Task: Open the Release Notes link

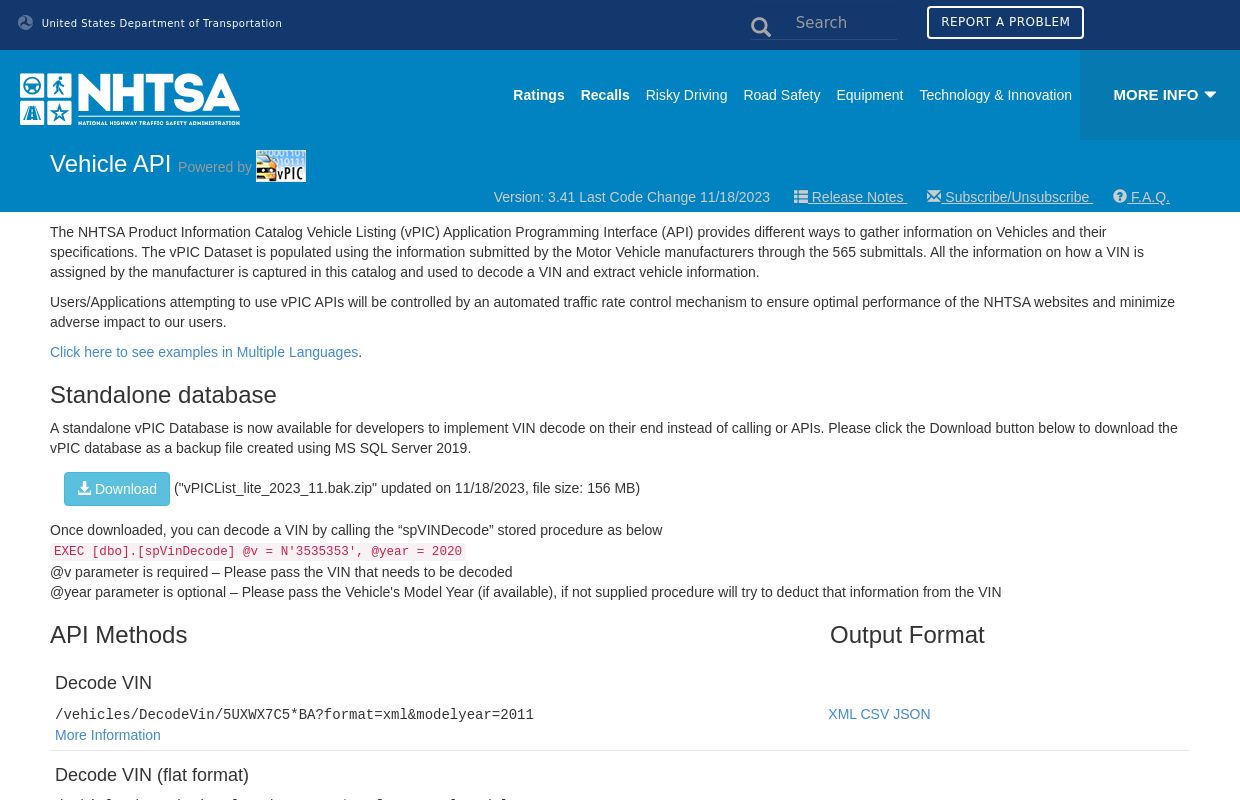Action: [x=851, y=197]
